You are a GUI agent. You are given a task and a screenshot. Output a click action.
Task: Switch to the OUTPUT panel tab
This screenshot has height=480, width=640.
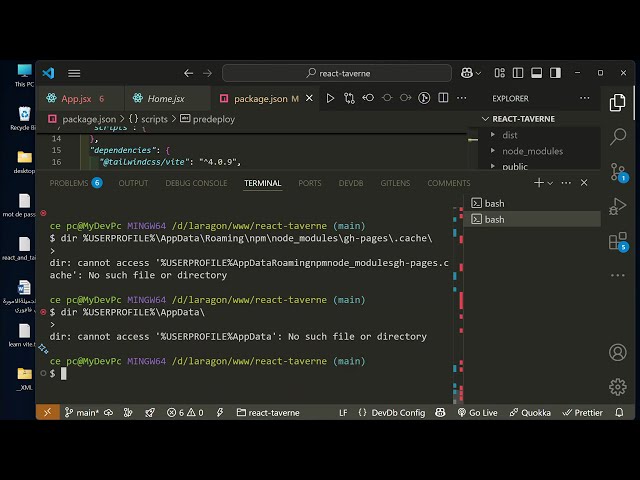pyautogui.click(x=133, y=183)
